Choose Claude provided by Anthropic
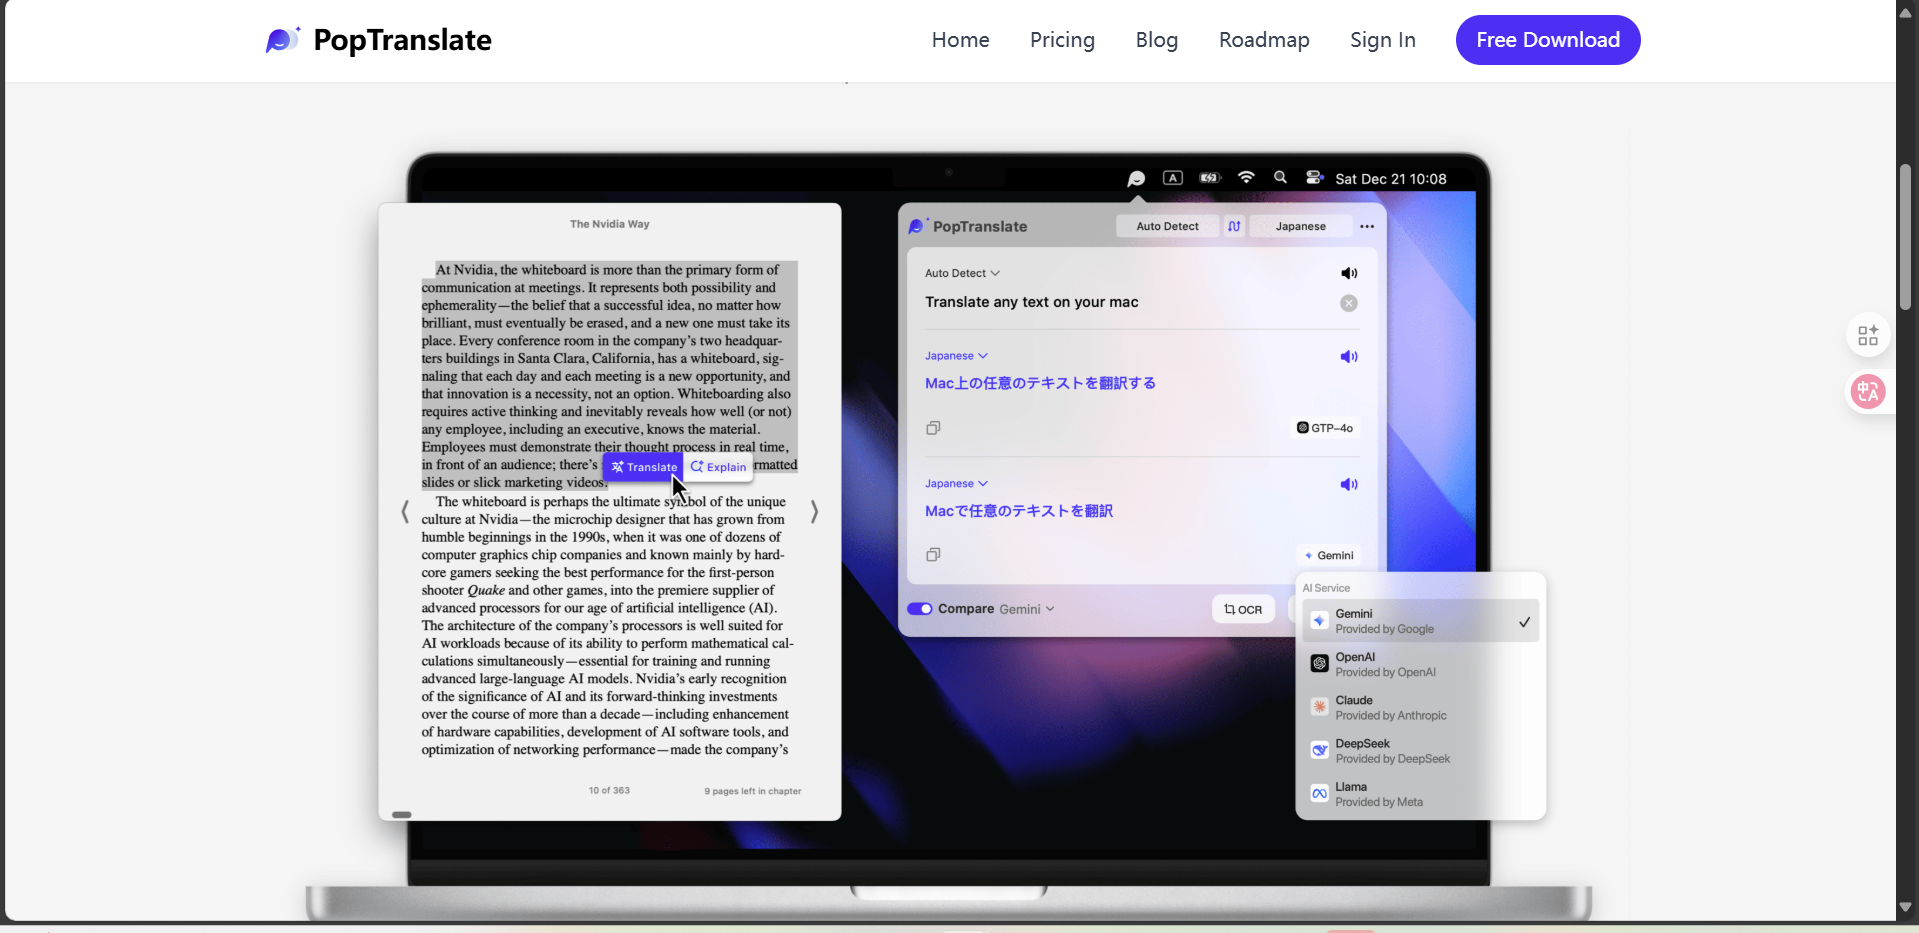This screenshot has height=933, width=1919. [x=1420, y=707]
